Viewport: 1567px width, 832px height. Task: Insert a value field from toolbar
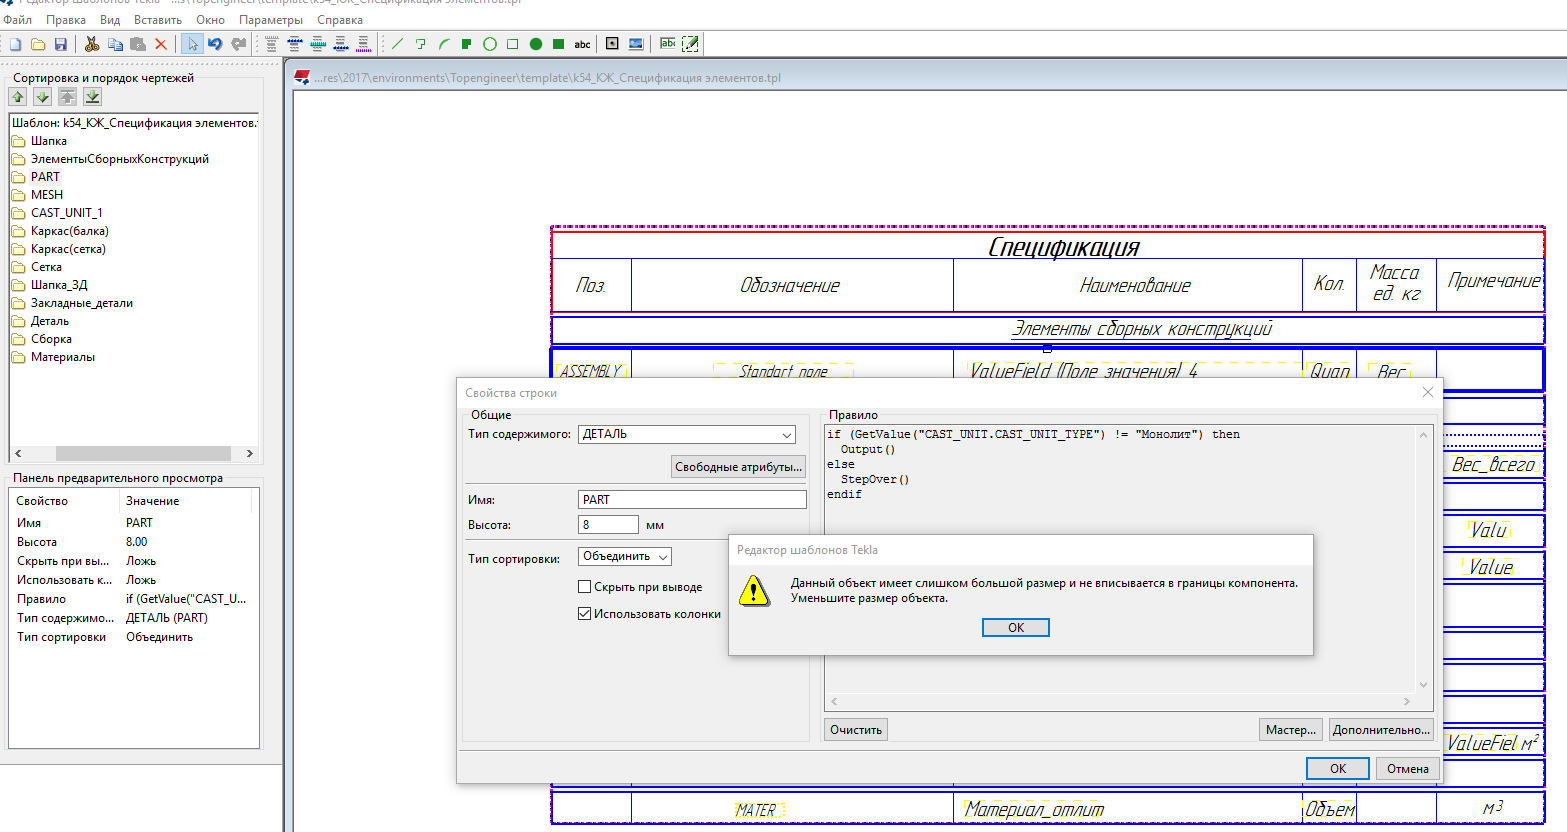point(667,44)
